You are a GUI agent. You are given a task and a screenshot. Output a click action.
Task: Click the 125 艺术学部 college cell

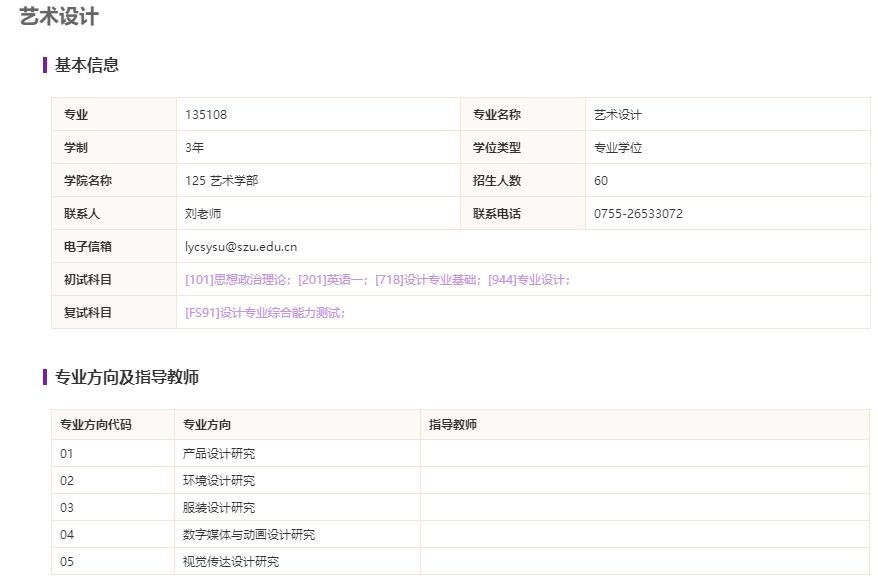[221, 181]
